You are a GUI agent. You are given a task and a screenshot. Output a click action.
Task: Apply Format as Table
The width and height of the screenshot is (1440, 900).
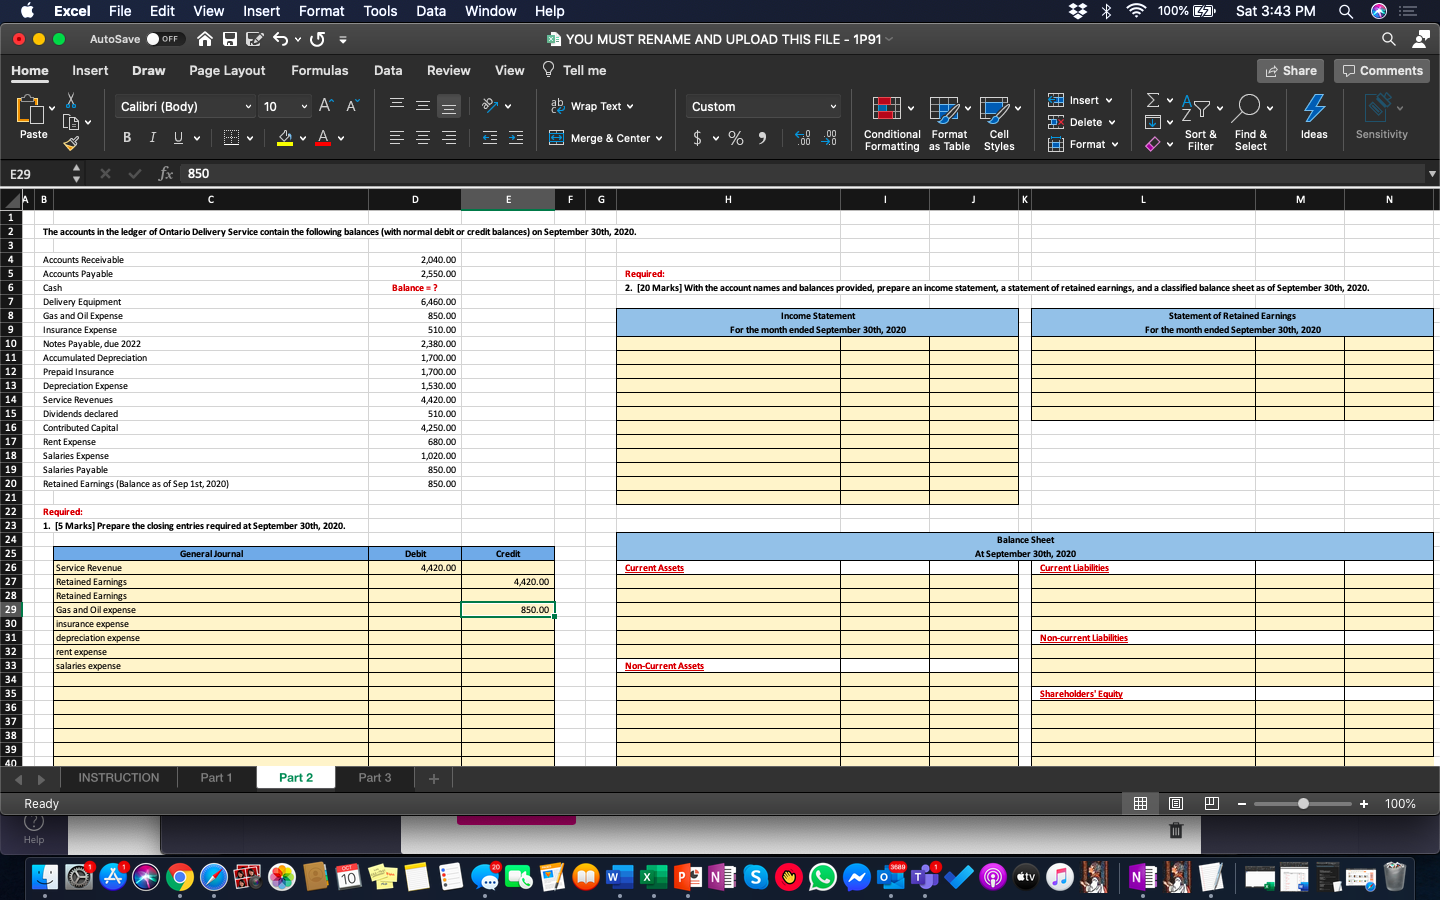(x=948, y=122)
